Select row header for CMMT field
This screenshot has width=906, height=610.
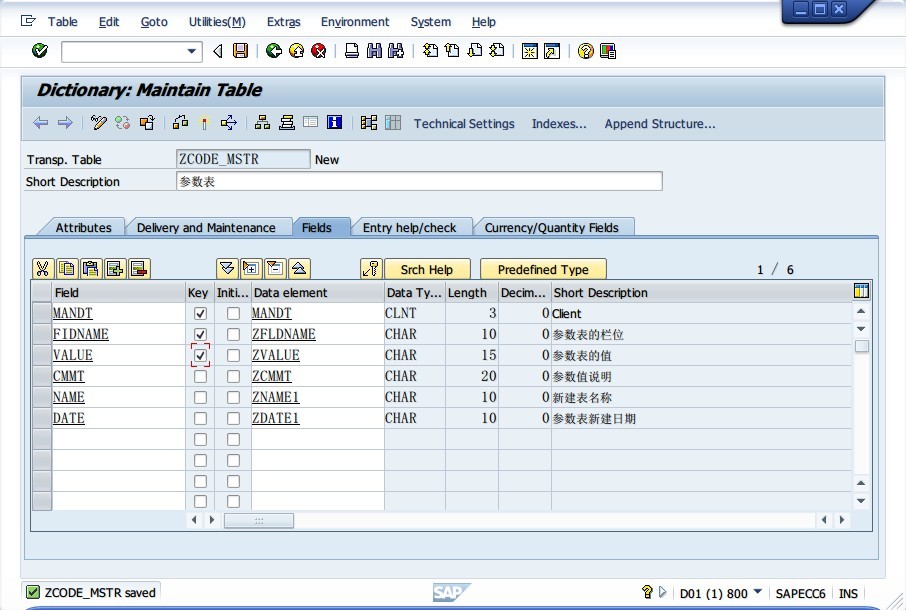pos(42,377)
